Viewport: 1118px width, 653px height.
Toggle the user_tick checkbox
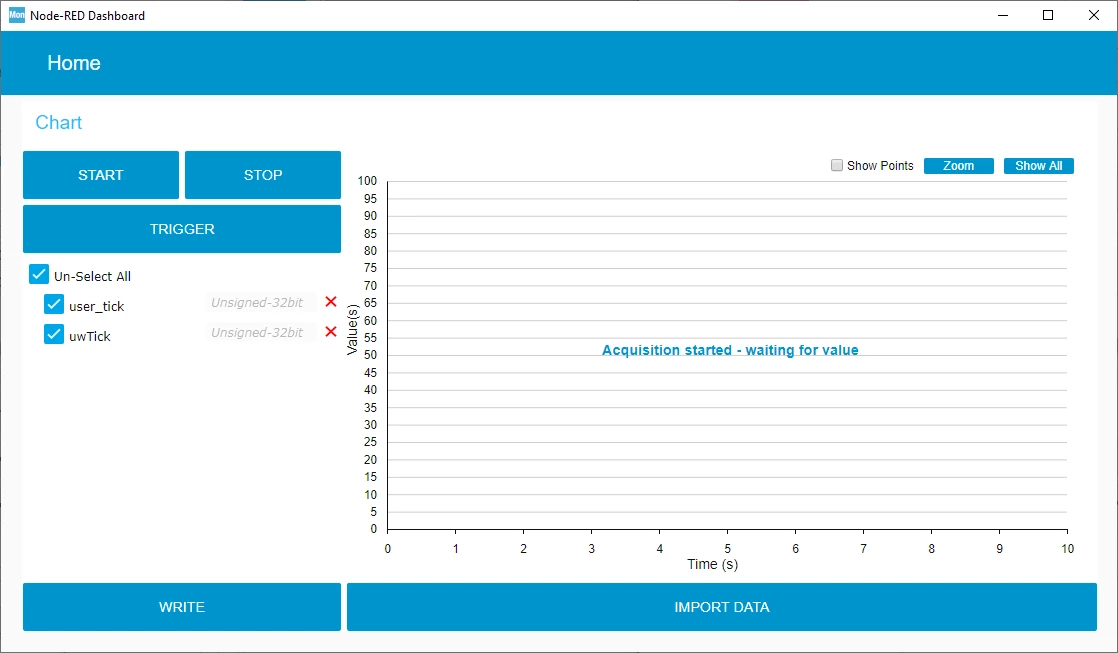click(x=54, y=304)
